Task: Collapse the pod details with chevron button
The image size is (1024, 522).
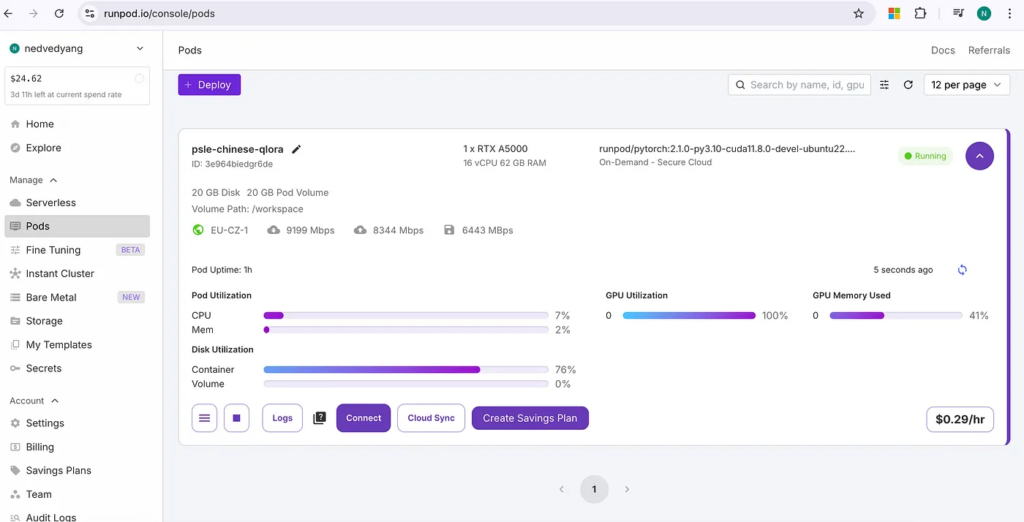Action: pos(980,156)
